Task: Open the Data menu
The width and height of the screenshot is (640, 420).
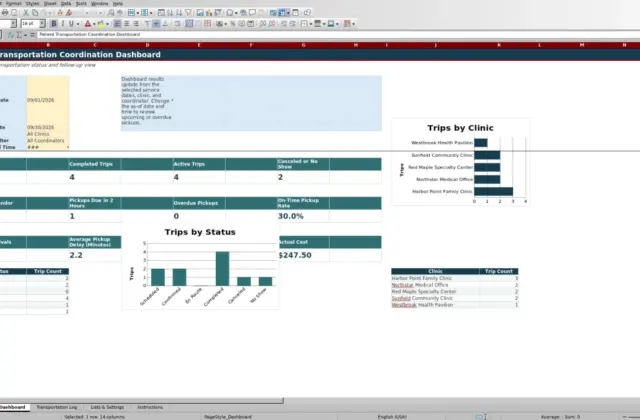Action: pos(66,3)
